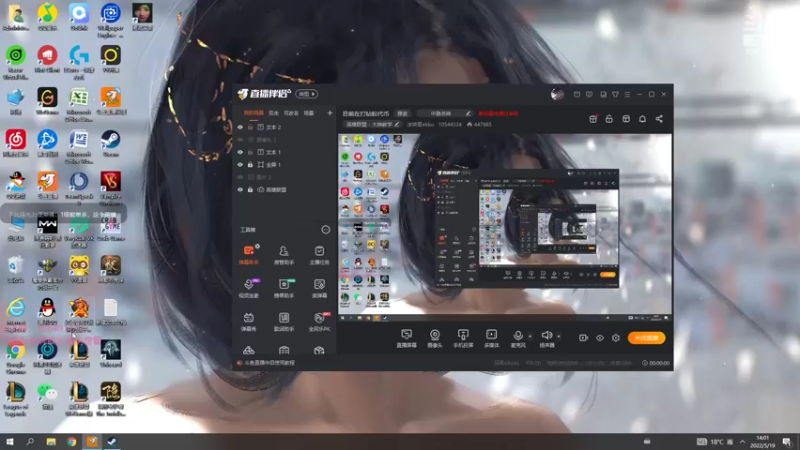Show the hidden 摄像头 2 layer
The width and height of the screenshot is (800, 450).
(240, 140)
